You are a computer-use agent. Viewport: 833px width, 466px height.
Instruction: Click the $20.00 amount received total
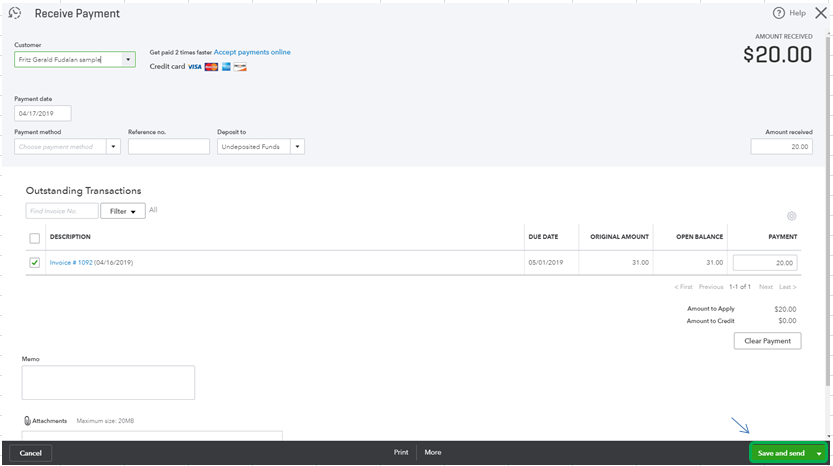point(777,54)
